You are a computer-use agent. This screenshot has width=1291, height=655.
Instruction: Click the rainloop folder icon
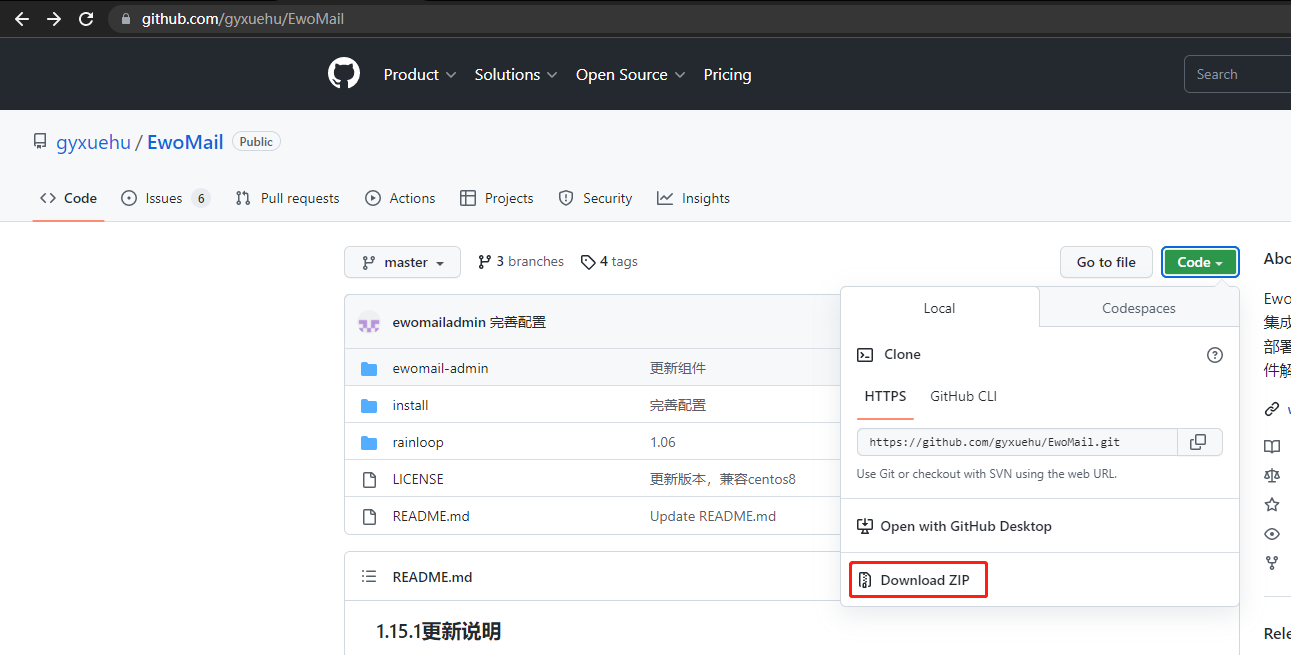click(369, 443)
